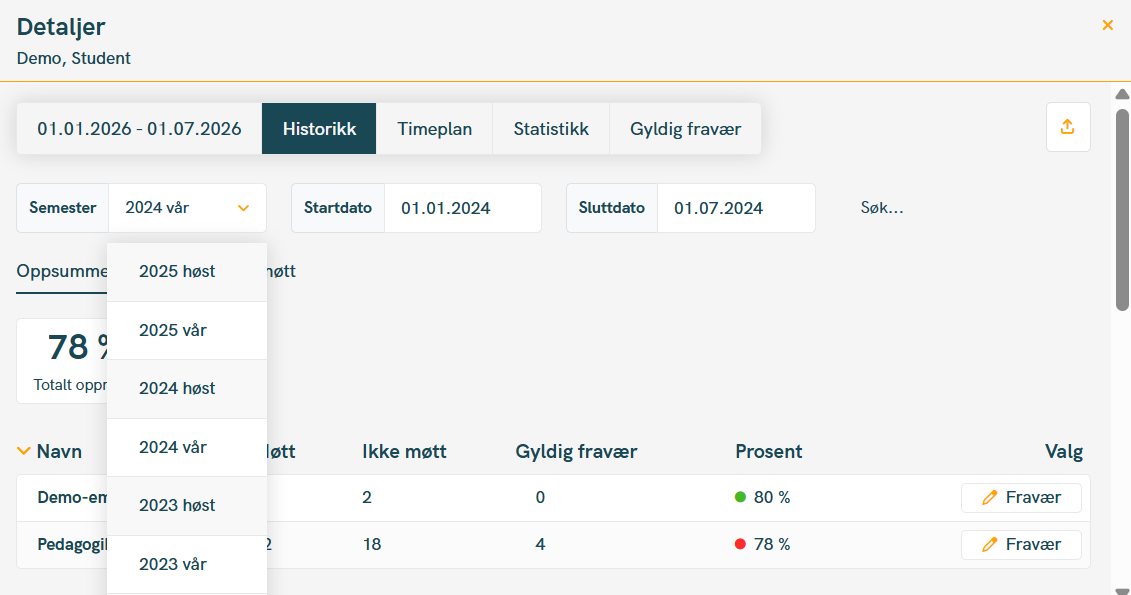
Task: Choose 2025 vår from semester list
Action: pos(187,330)
